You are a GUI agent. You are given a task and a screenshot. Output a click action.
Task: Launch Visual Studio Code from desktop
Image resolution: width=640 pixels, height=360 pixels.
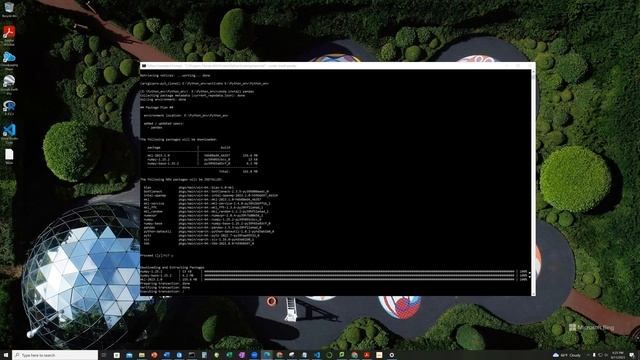(x=9, y=133)
